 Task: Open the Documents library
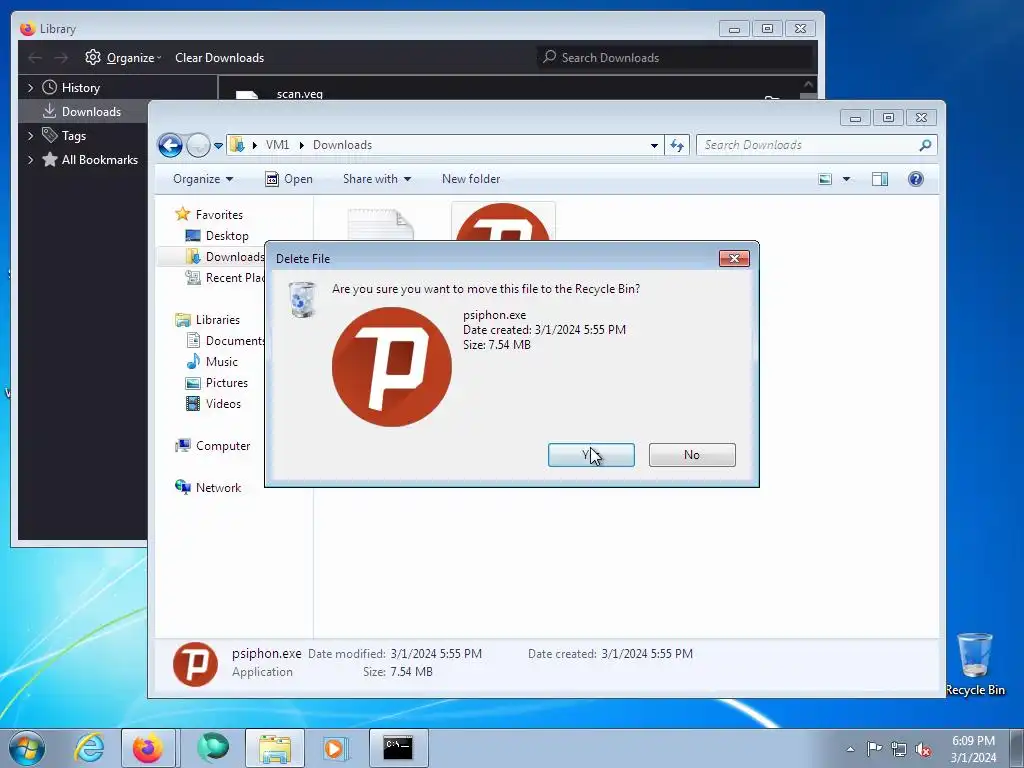click(x=225, y=340)
